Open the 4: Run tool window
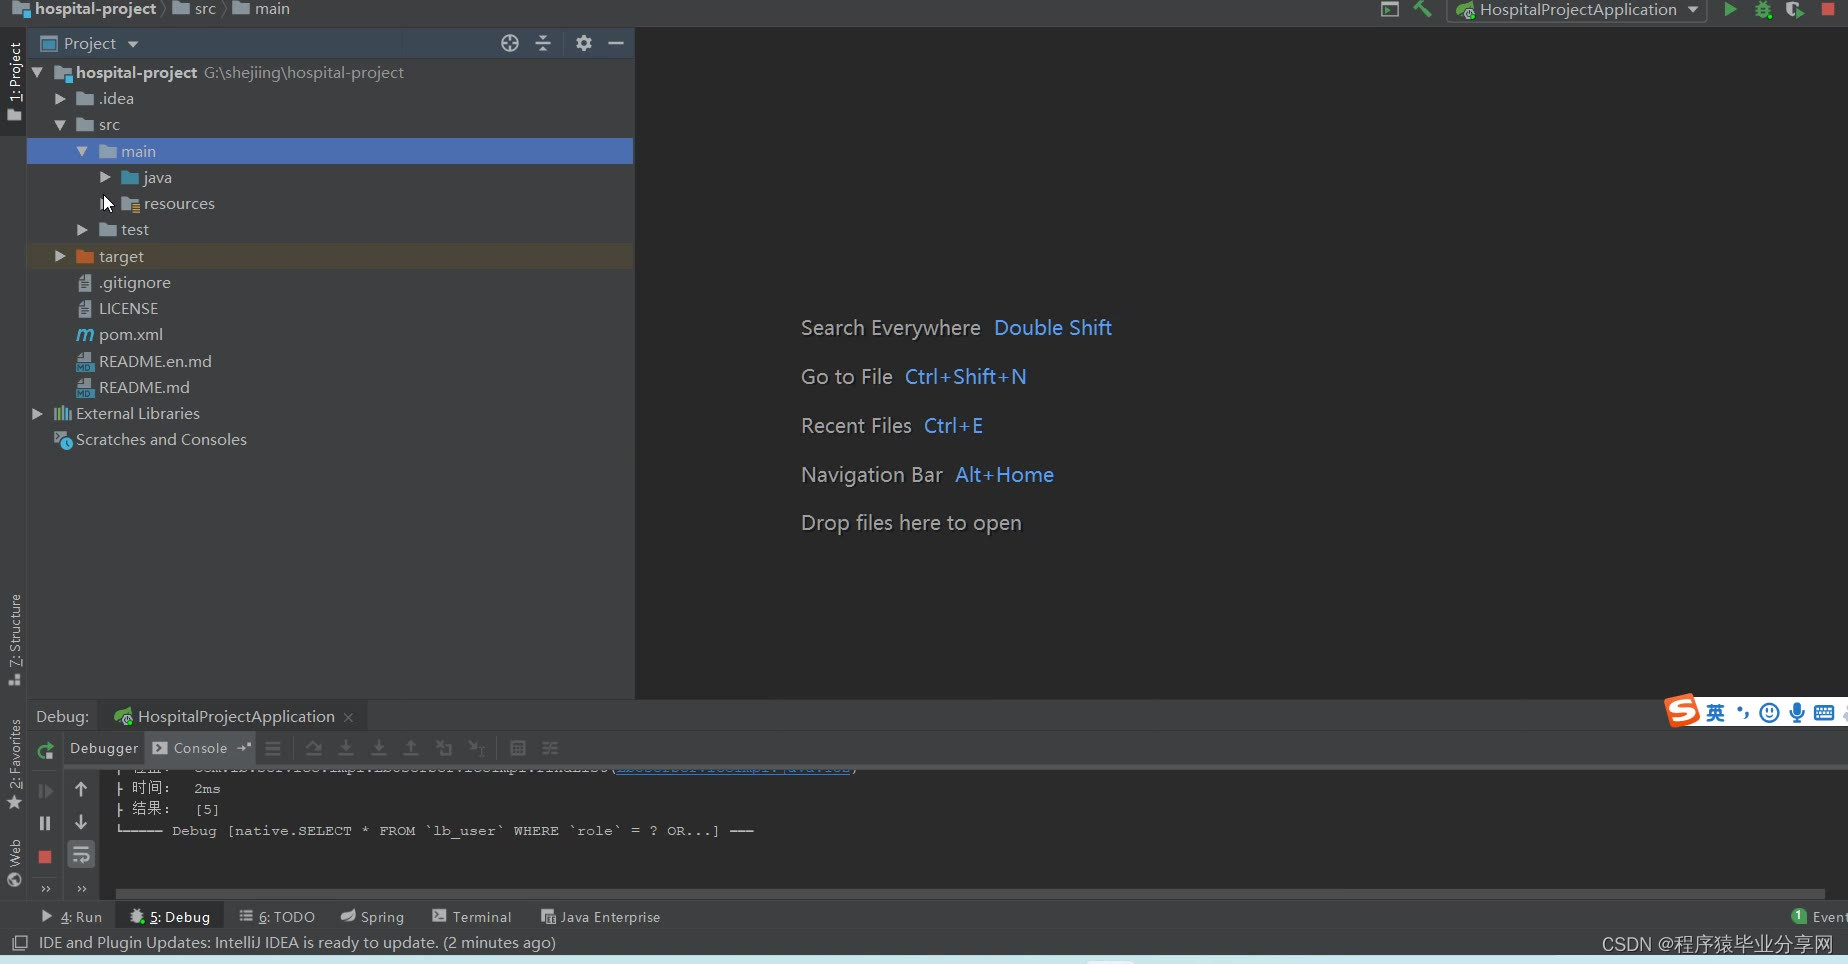The width and height of the screenshot is (1848, 964). point(71,917)
